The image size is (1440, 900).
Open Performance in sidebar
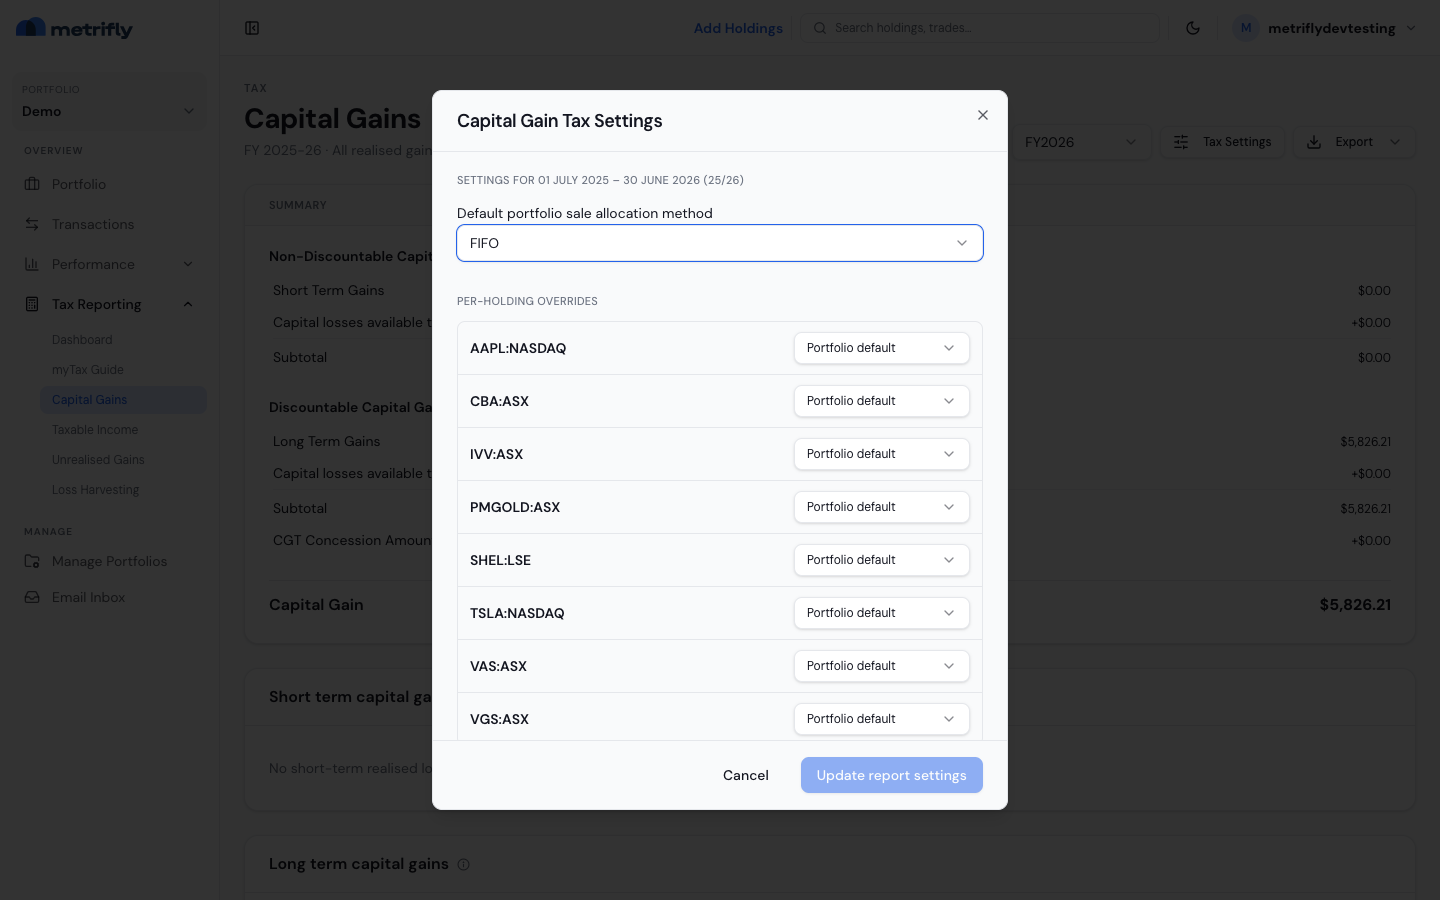tap(109, 264)
